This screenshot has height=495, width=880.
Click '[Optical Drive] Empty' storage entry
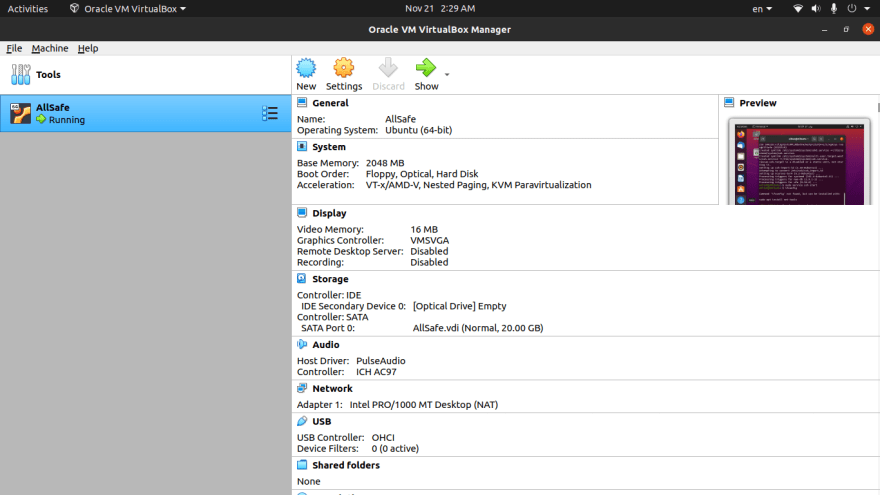(x=460, y=306)
